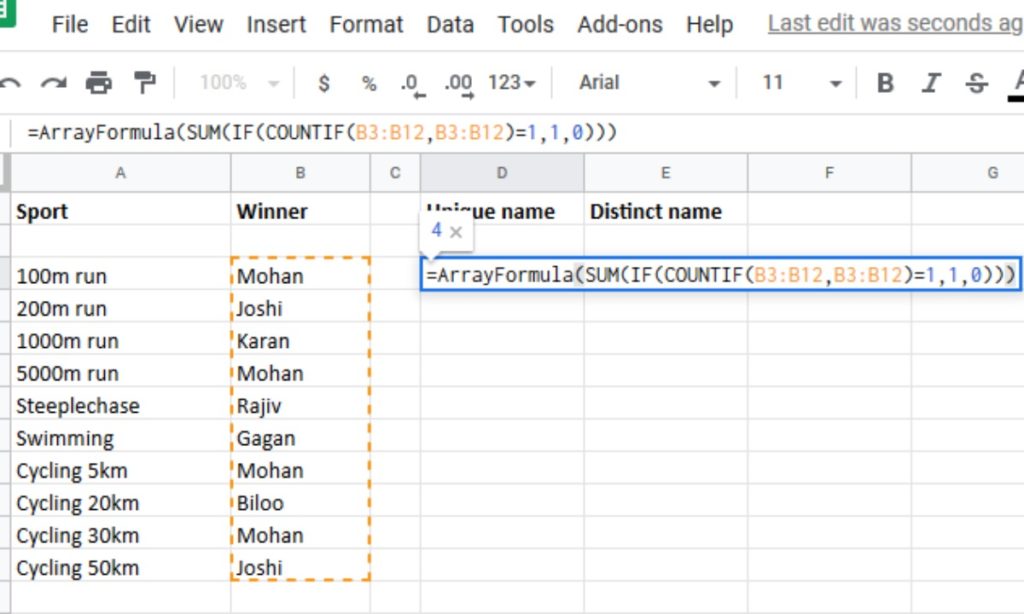The image size is (1024, 614).
Task: Format as currency with dollar icon
Action: [323, 83]
